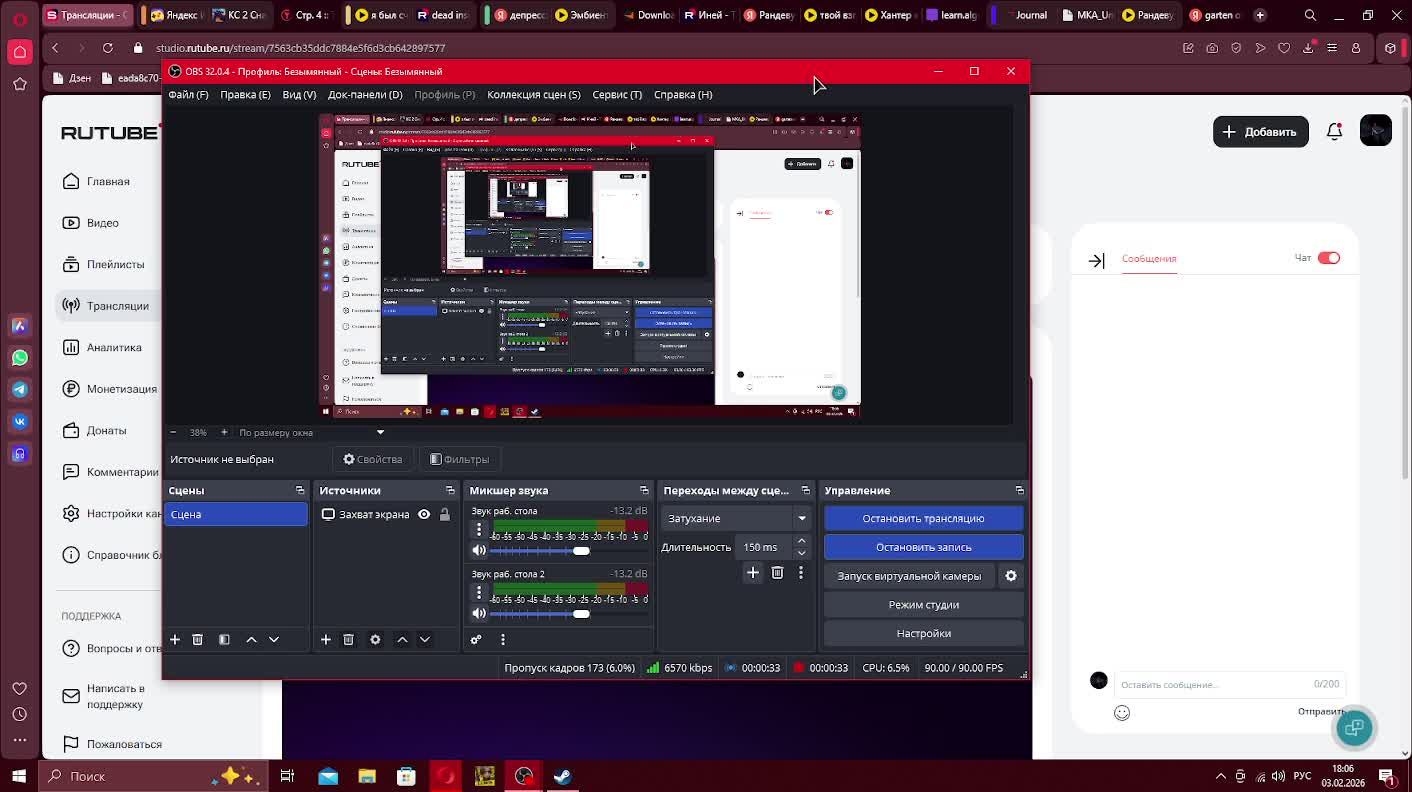Viewport: 1412px width, 792px height.
Task: Open the Док-панели (D) menu
Action: pos(365,95)
